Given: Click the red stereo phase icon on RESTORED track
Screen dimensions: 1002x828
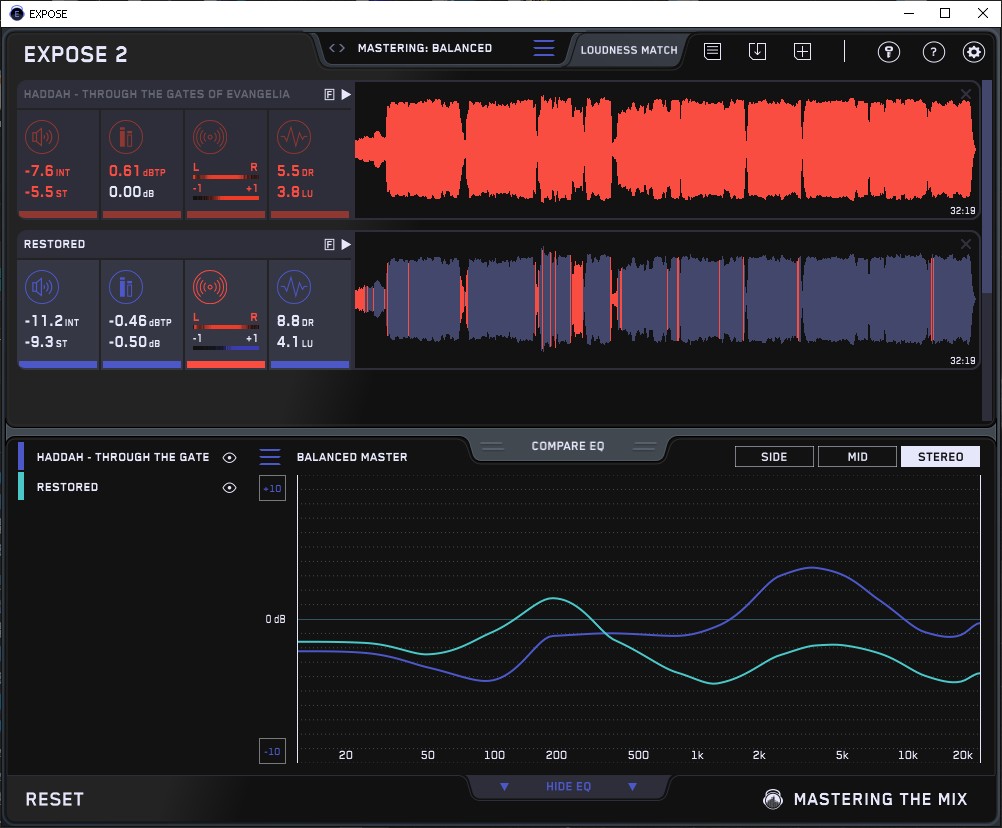Looking at the screenshot, I should point(209,288).
